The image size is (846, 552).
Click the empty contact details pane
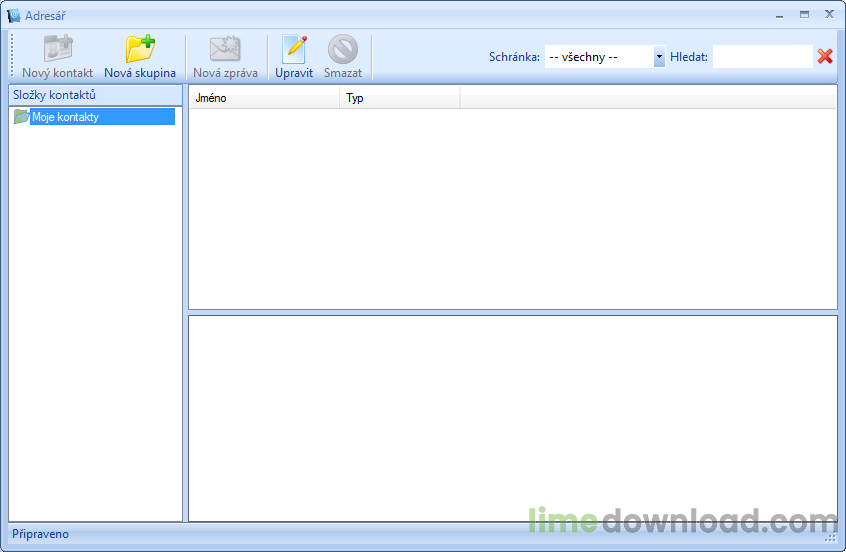point(513,418)
